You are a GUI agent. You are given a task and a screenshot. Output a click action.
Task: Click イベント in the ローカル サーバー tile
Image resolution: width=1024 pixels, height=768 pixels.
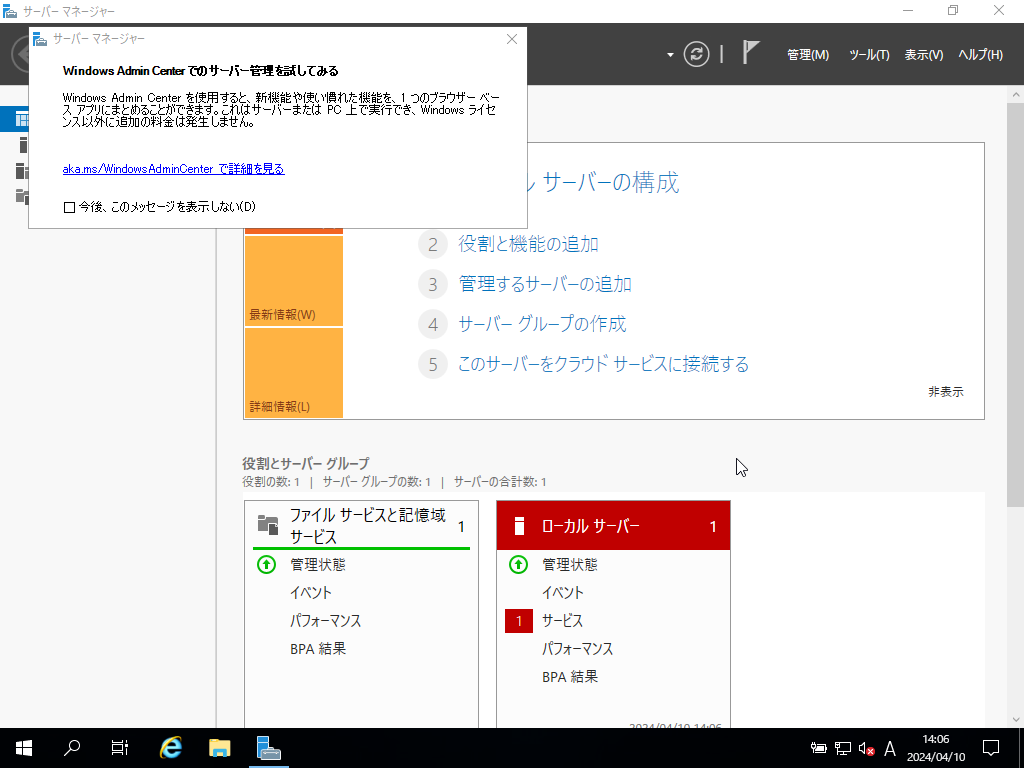point(563,592)
